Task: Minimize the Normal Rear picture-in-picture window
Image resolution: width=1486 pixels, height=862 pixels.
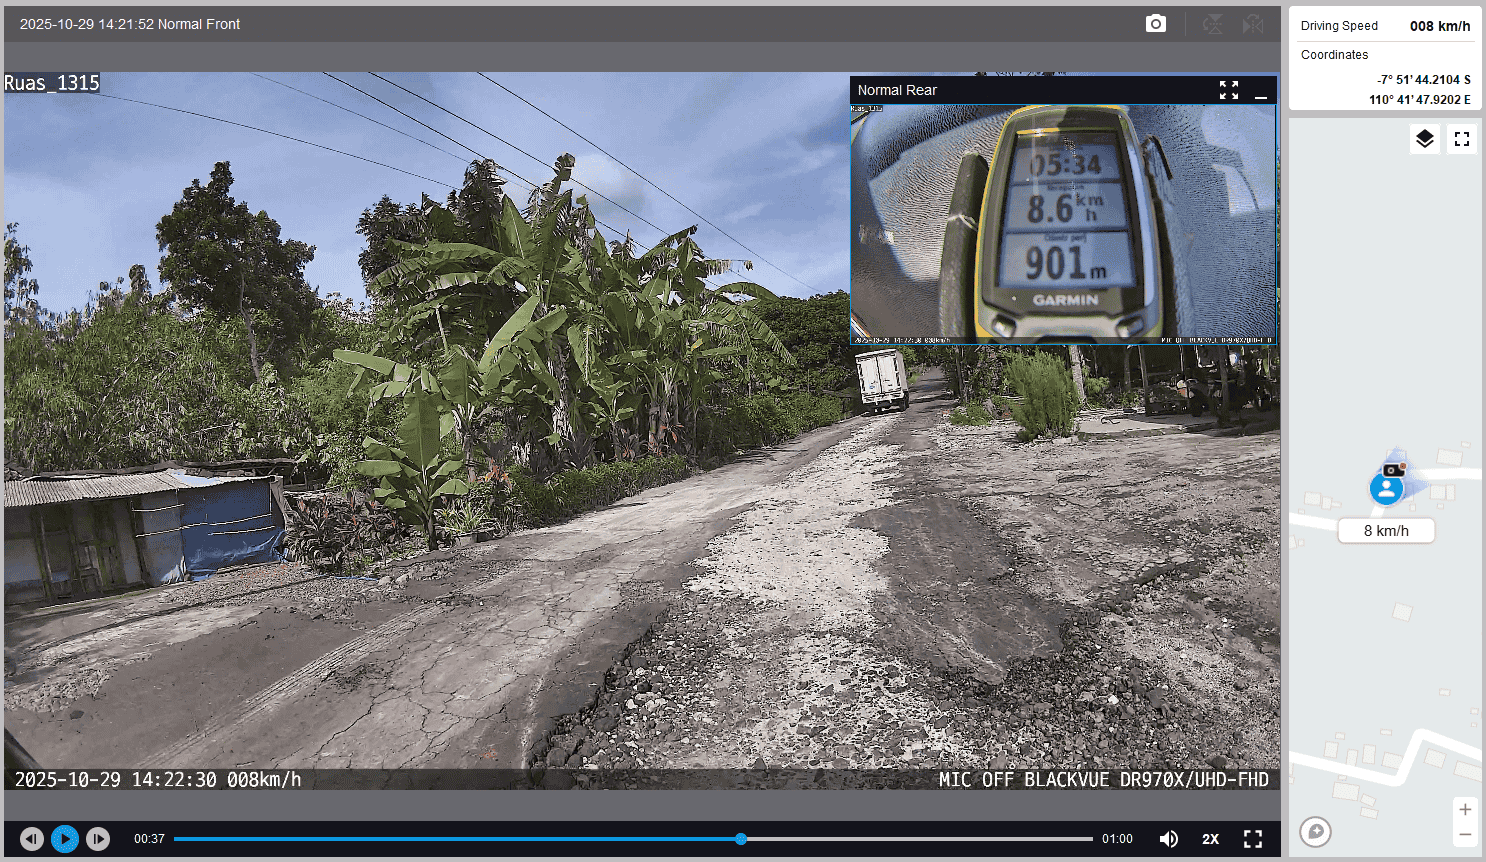Action: pos(1261,91)
